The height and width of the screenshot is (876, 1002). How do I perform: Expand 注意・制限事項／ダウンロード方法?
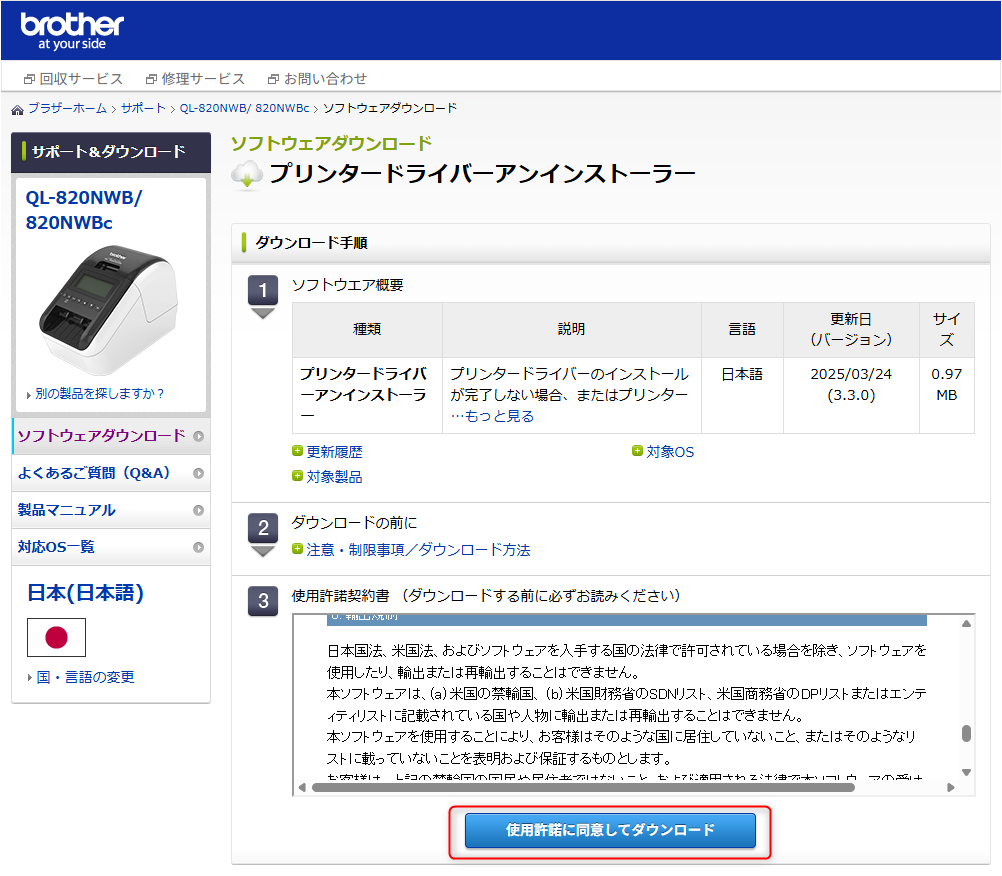[x=418, y=550]
